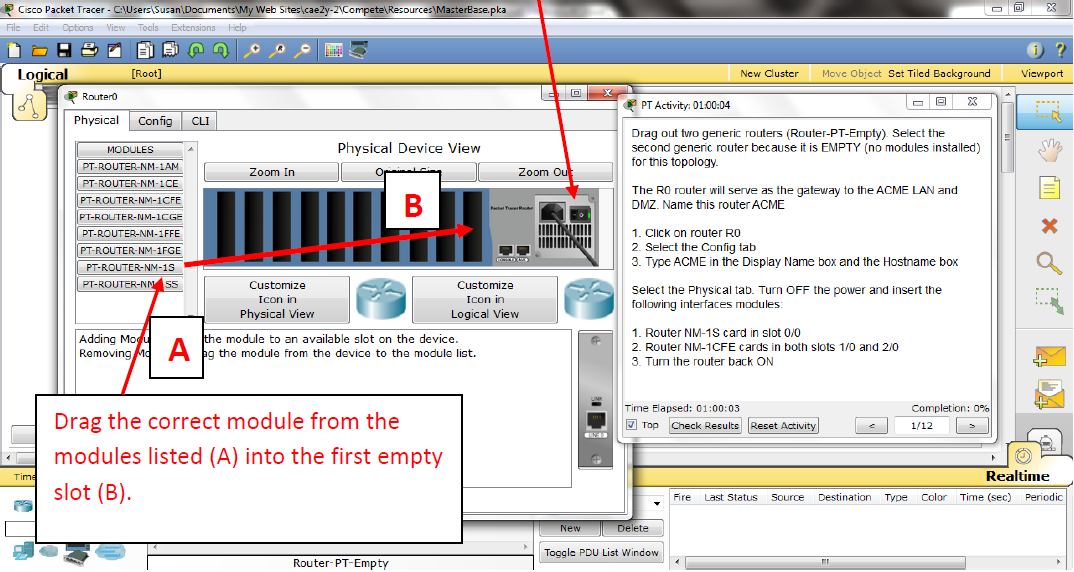This screenshot has height=572, width=1074.
Task: Click the Paste toolbar icon
Action: click(x=171, y=50)
